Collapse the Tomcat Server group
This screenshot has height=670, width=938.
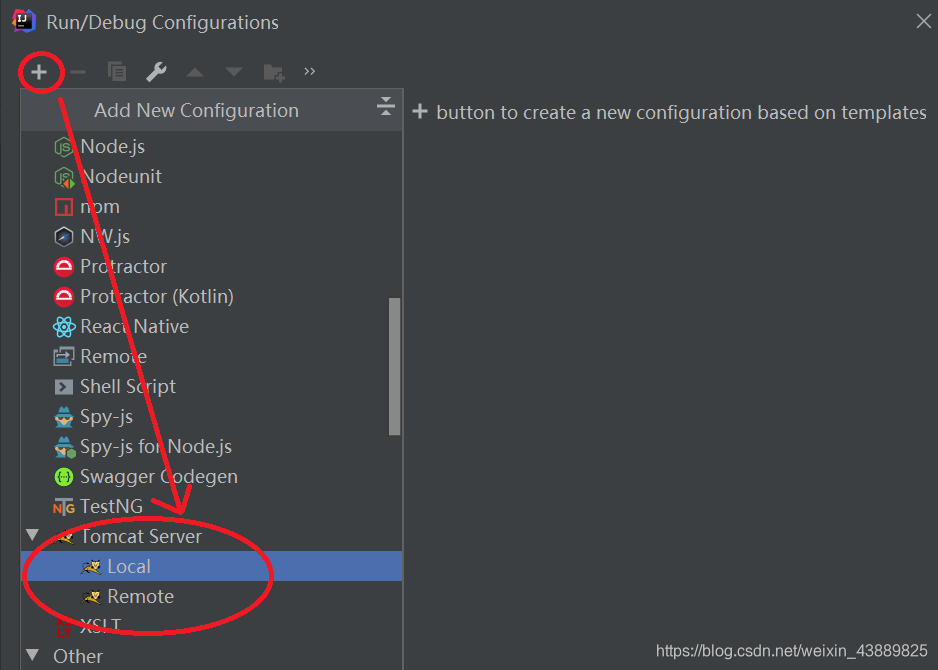point(32,535)
